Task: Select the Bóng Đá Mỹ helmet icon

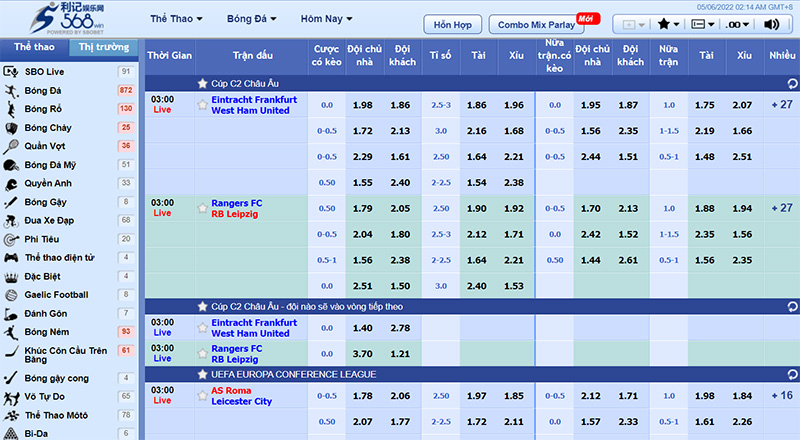Action: tap(11, 165)
